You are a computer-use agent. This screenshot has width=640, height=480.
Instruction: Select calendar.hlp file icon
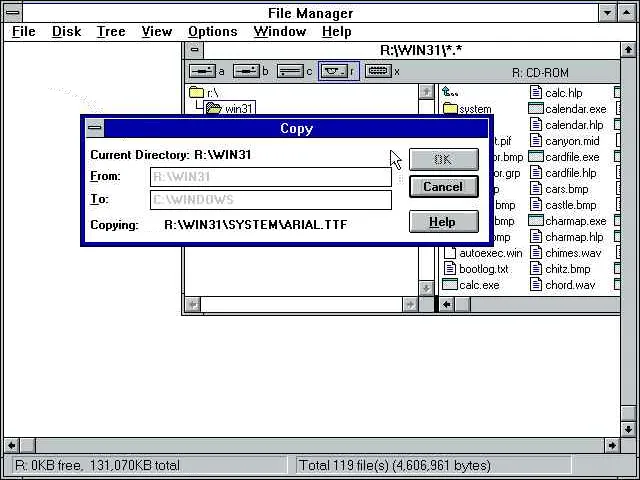(x=536, y=124)
